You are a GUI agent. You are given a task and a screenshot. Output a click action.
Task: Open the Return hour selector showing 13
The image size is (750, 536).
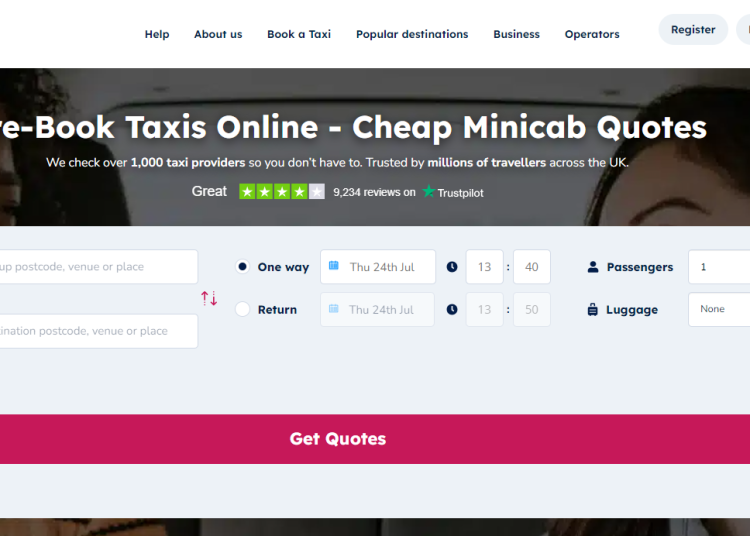click(x=485, y=309)
